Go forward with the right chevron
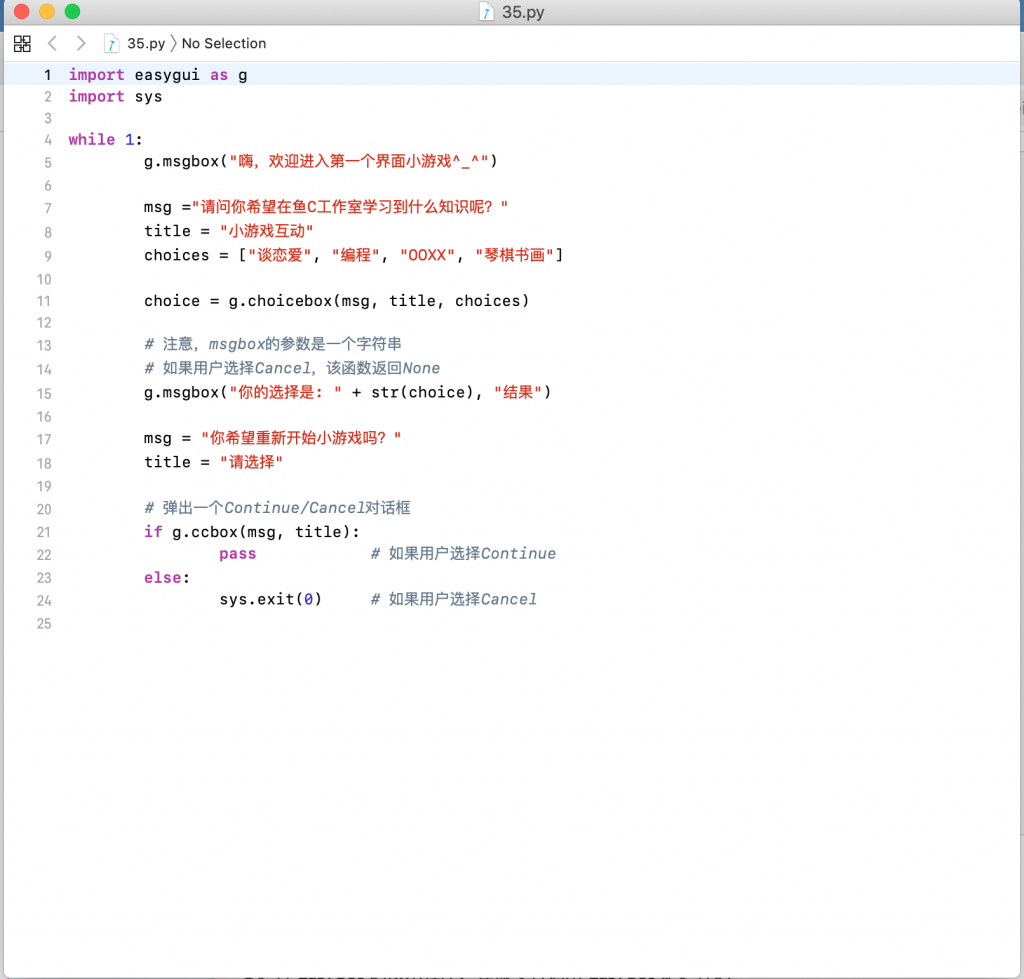Viewport: 1024px width, 979px height. [x=81, y=43]
